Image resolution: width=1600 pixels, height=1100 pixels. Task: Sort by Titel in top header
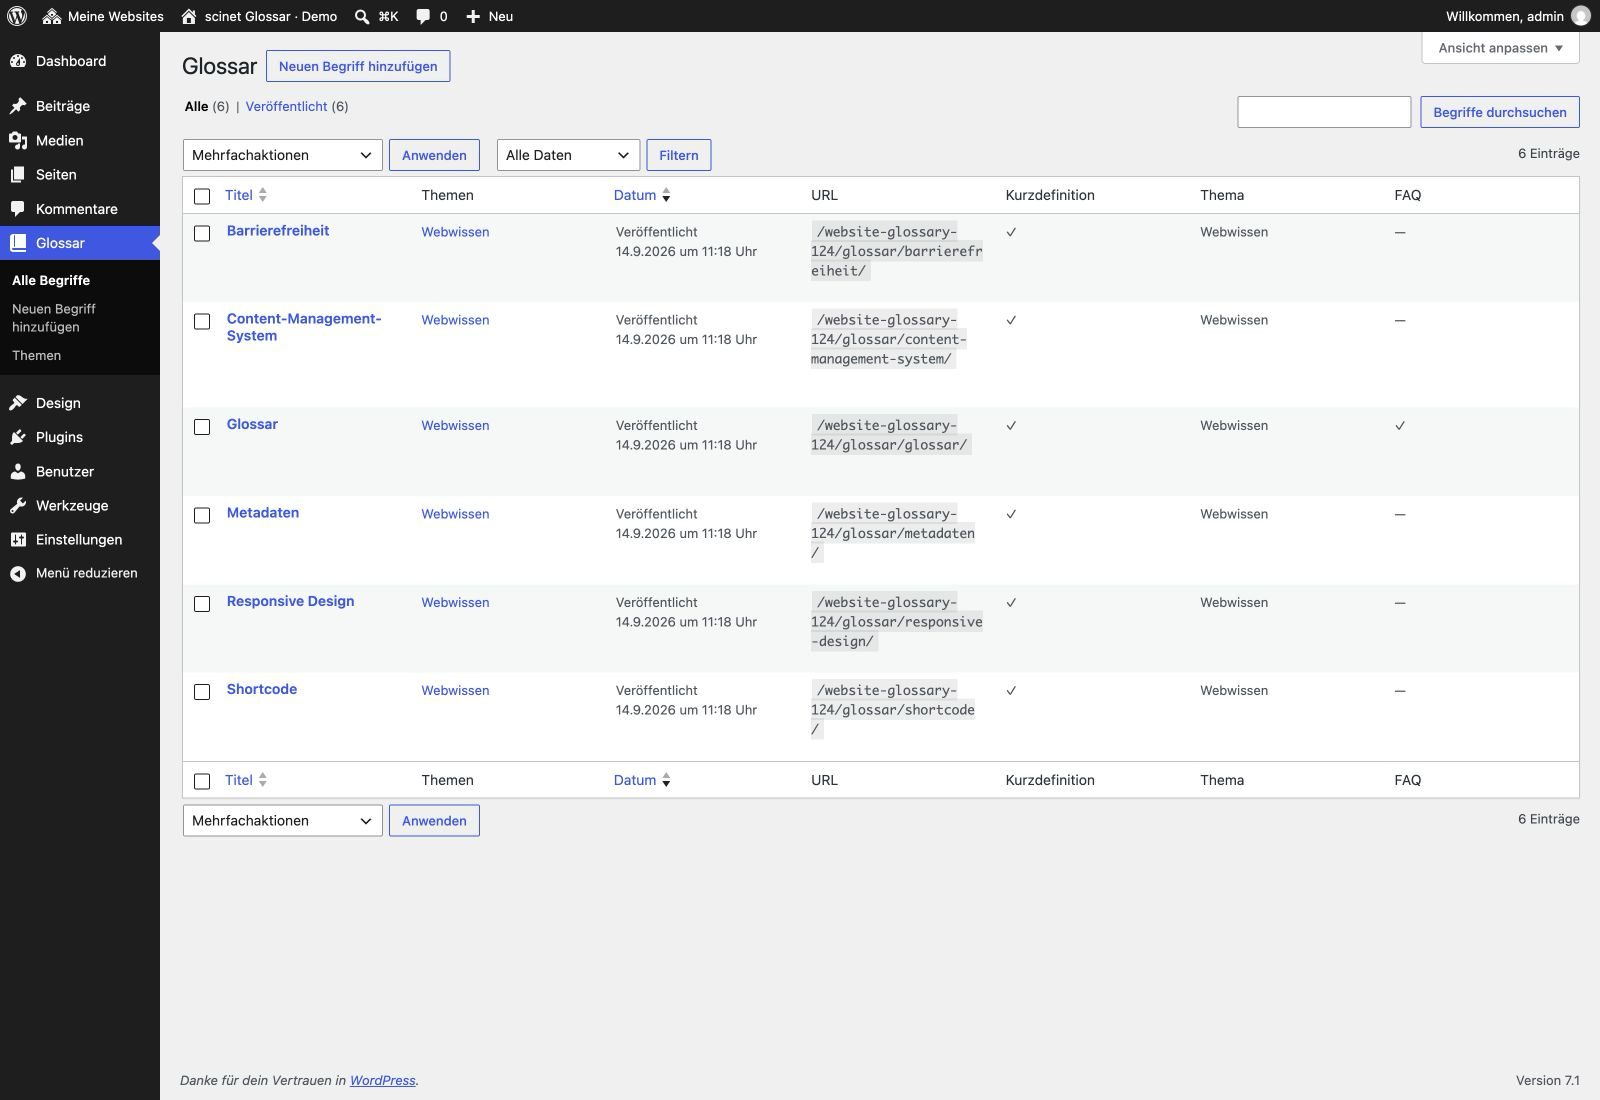[245, 195]
